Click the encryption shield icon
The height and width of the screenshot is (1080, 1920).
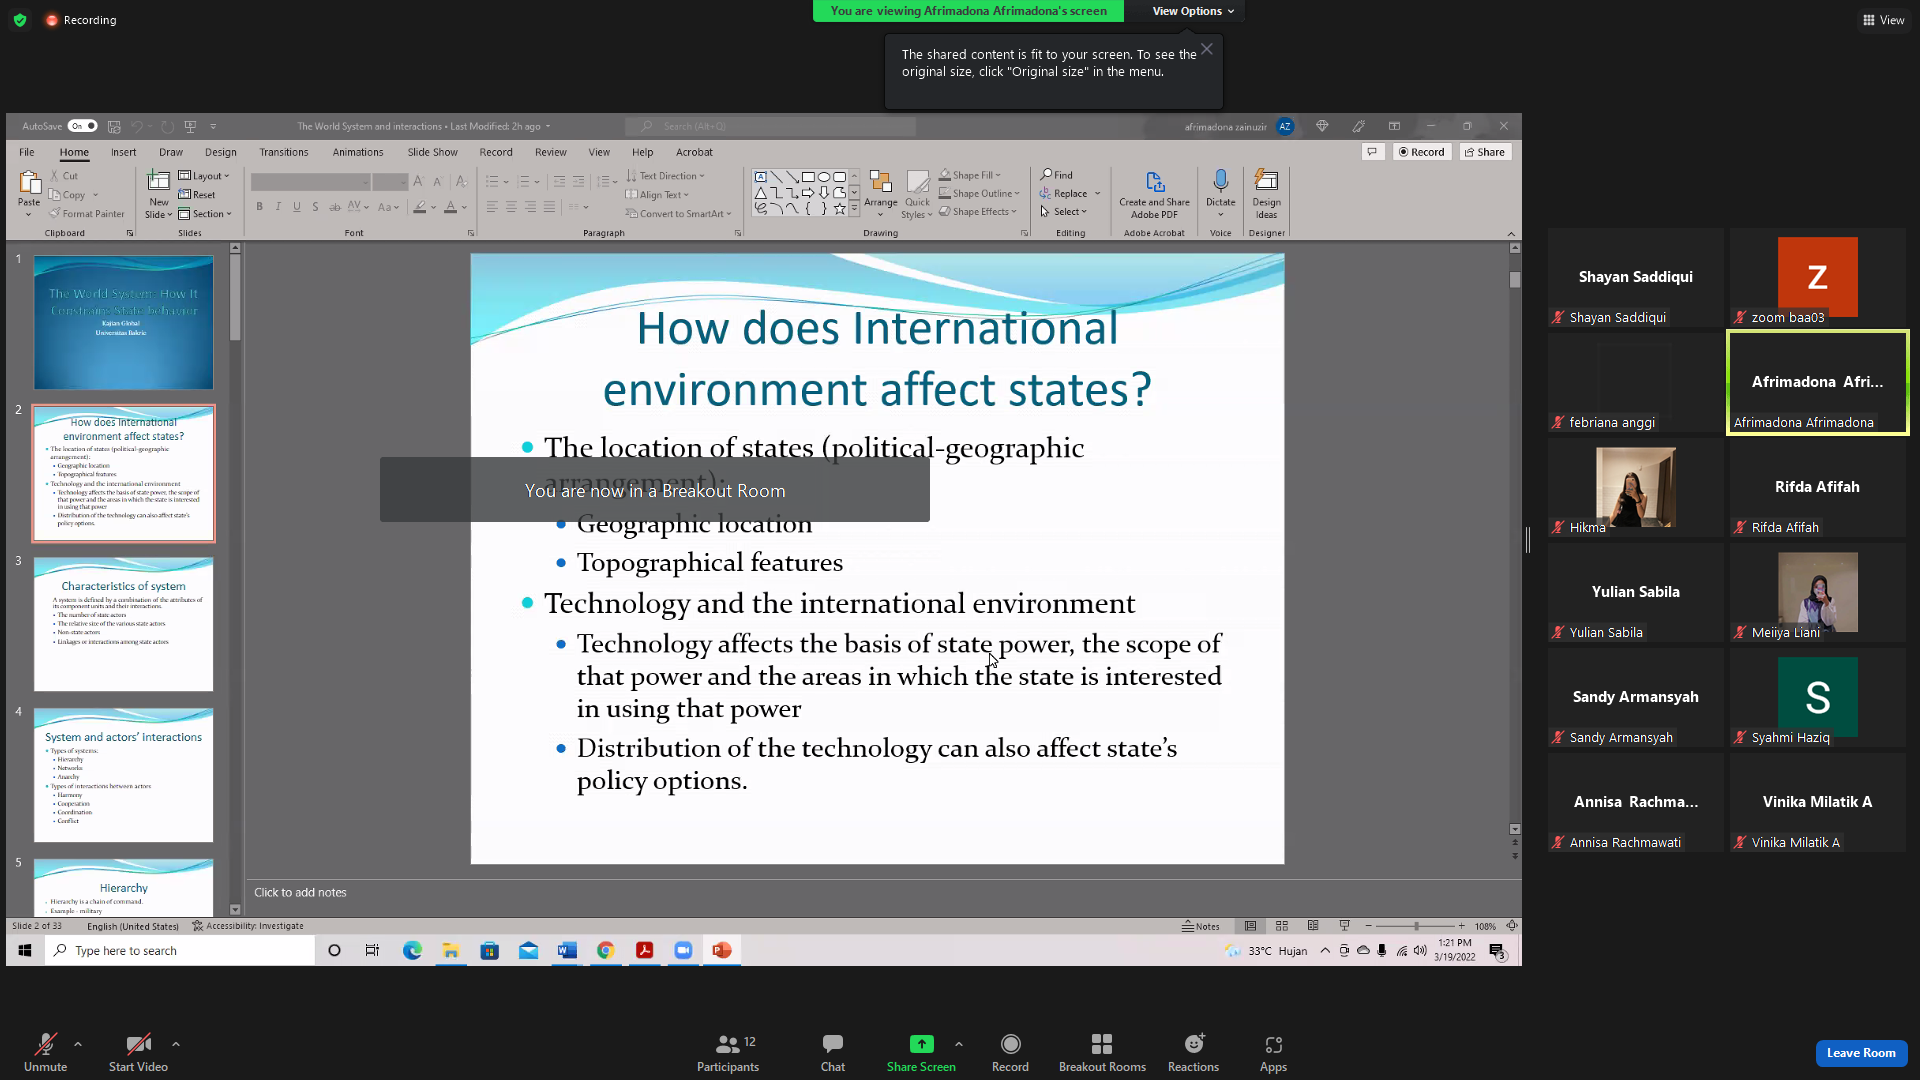(x=20, y=20)
